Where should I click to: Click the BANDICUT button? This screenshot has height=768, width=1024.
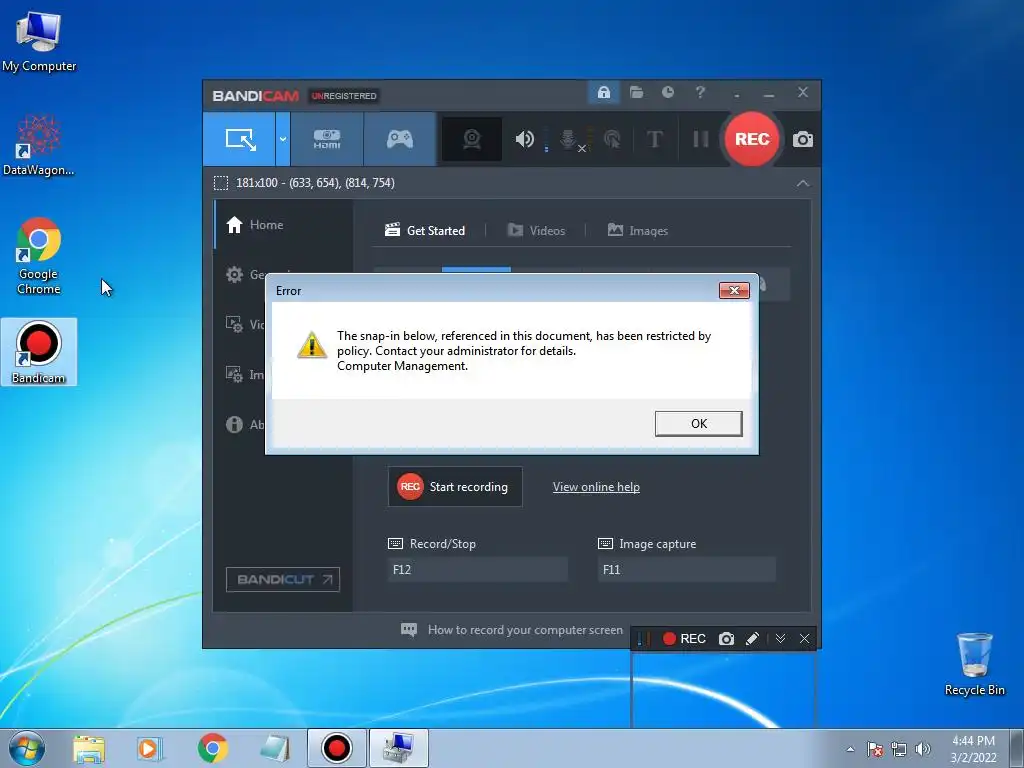coord(283,579)
